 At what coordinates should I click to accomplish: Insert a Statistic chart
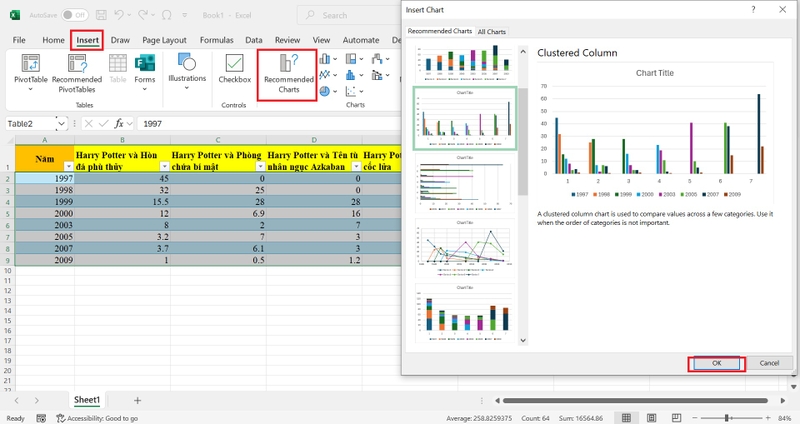pos(355,75)
